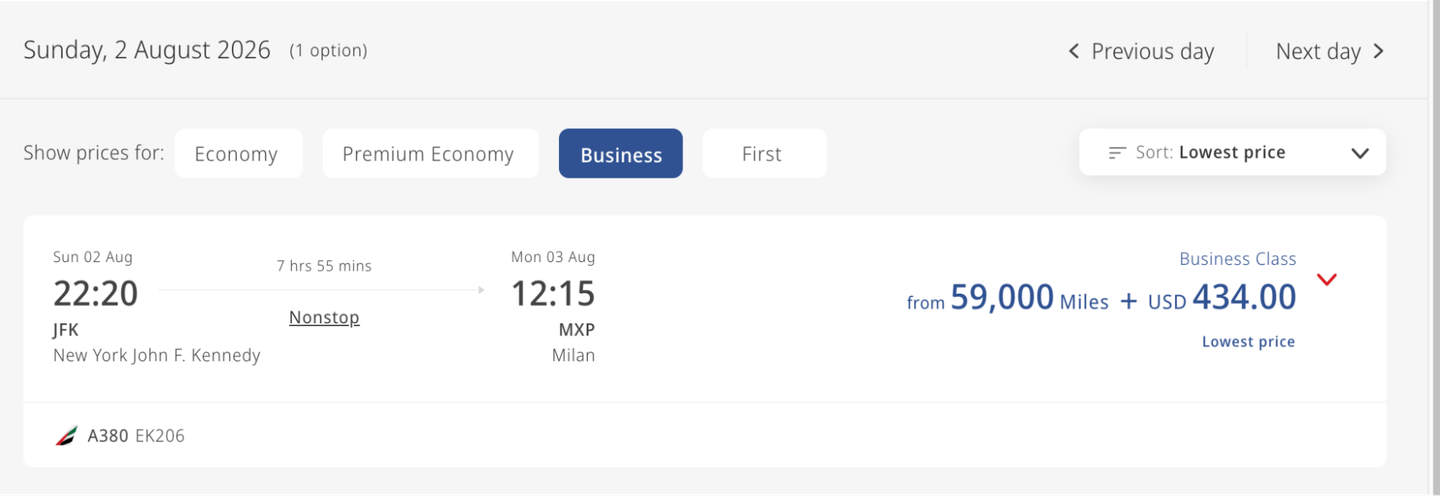Click the Emirates airline logo icon
This screenshot has width=1440, height=496.
coord(66,436)
